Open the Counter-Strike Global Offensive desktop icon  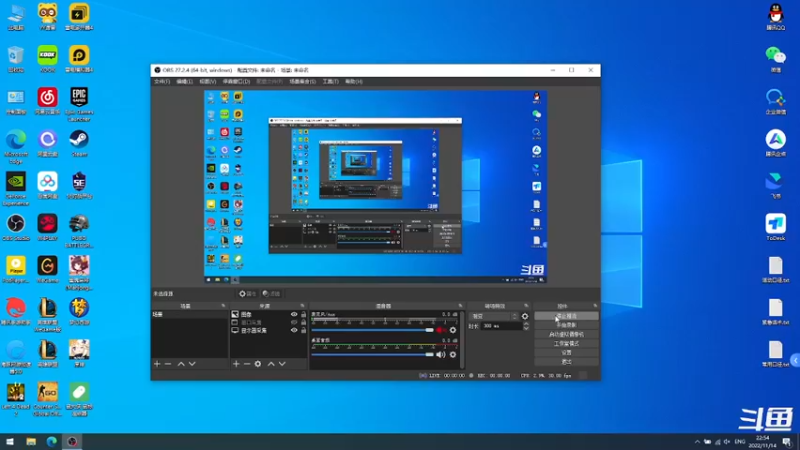[x=47, y=398]
